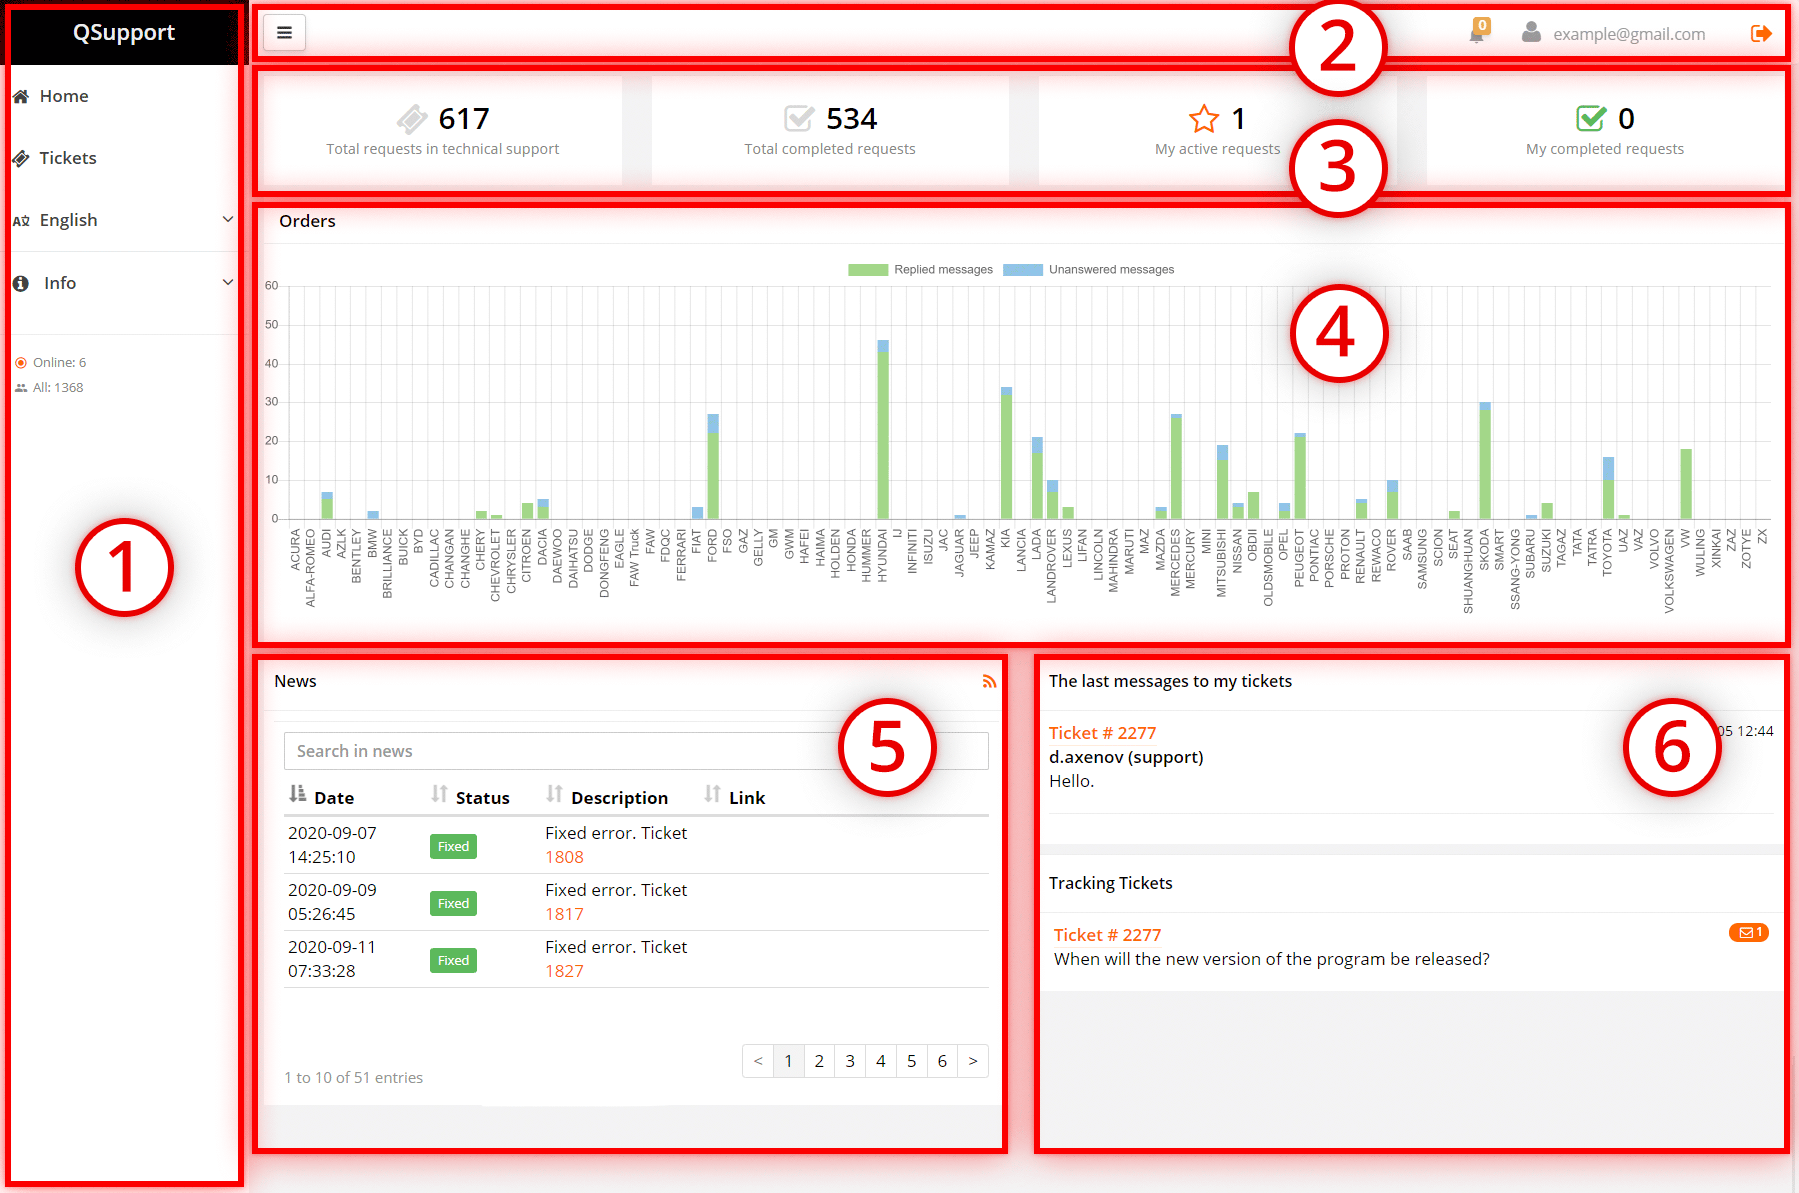The width and height of the screenshot is (1799, 1193).
Task: Sort news table by Status
Action: 471,796
